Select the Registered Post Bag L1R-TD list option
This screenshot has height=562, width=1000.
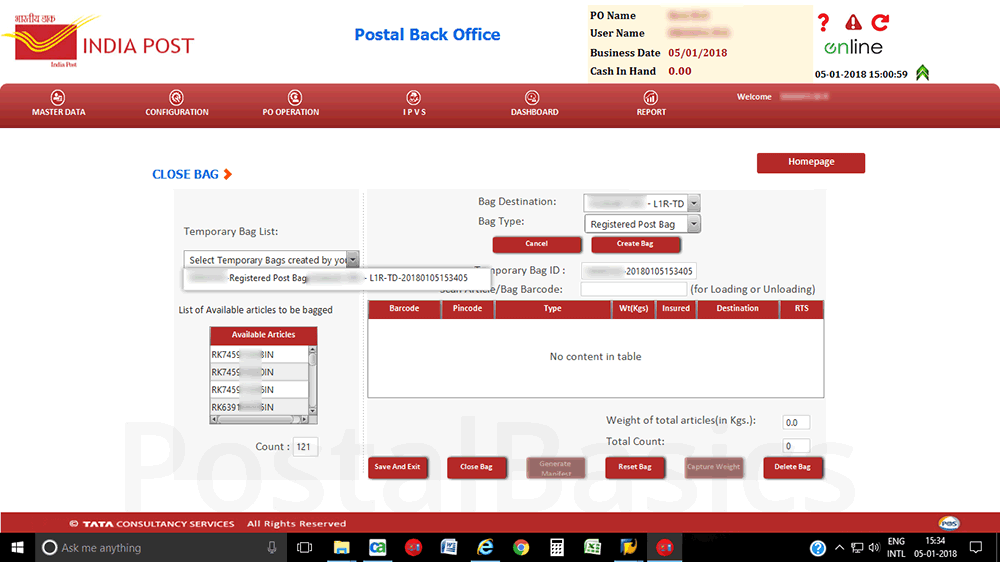coord(329,278)
